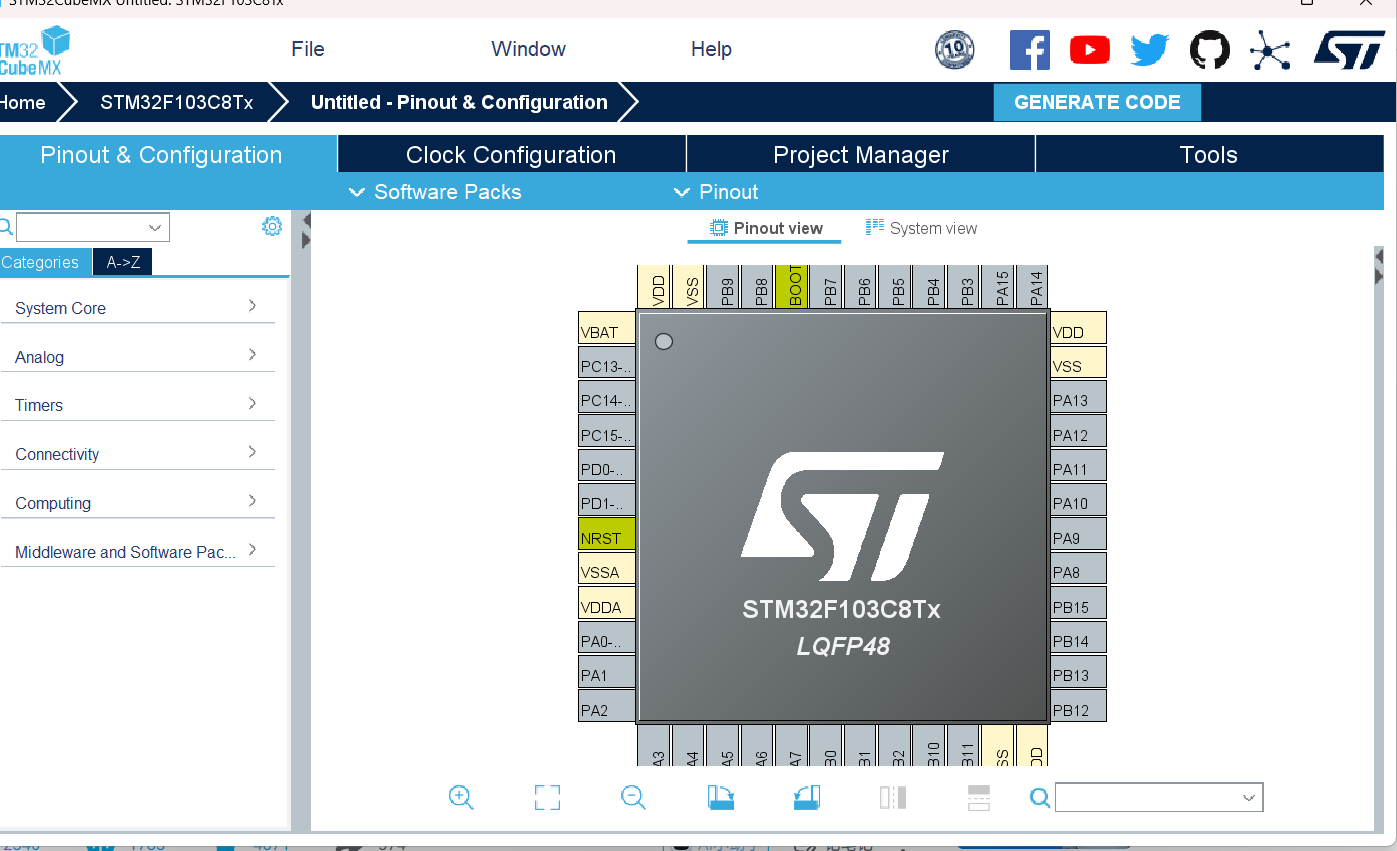This screenshot has width=1397, height=851.
Task: Select the Pinout & Configuration tab
Action: [161, 155]
